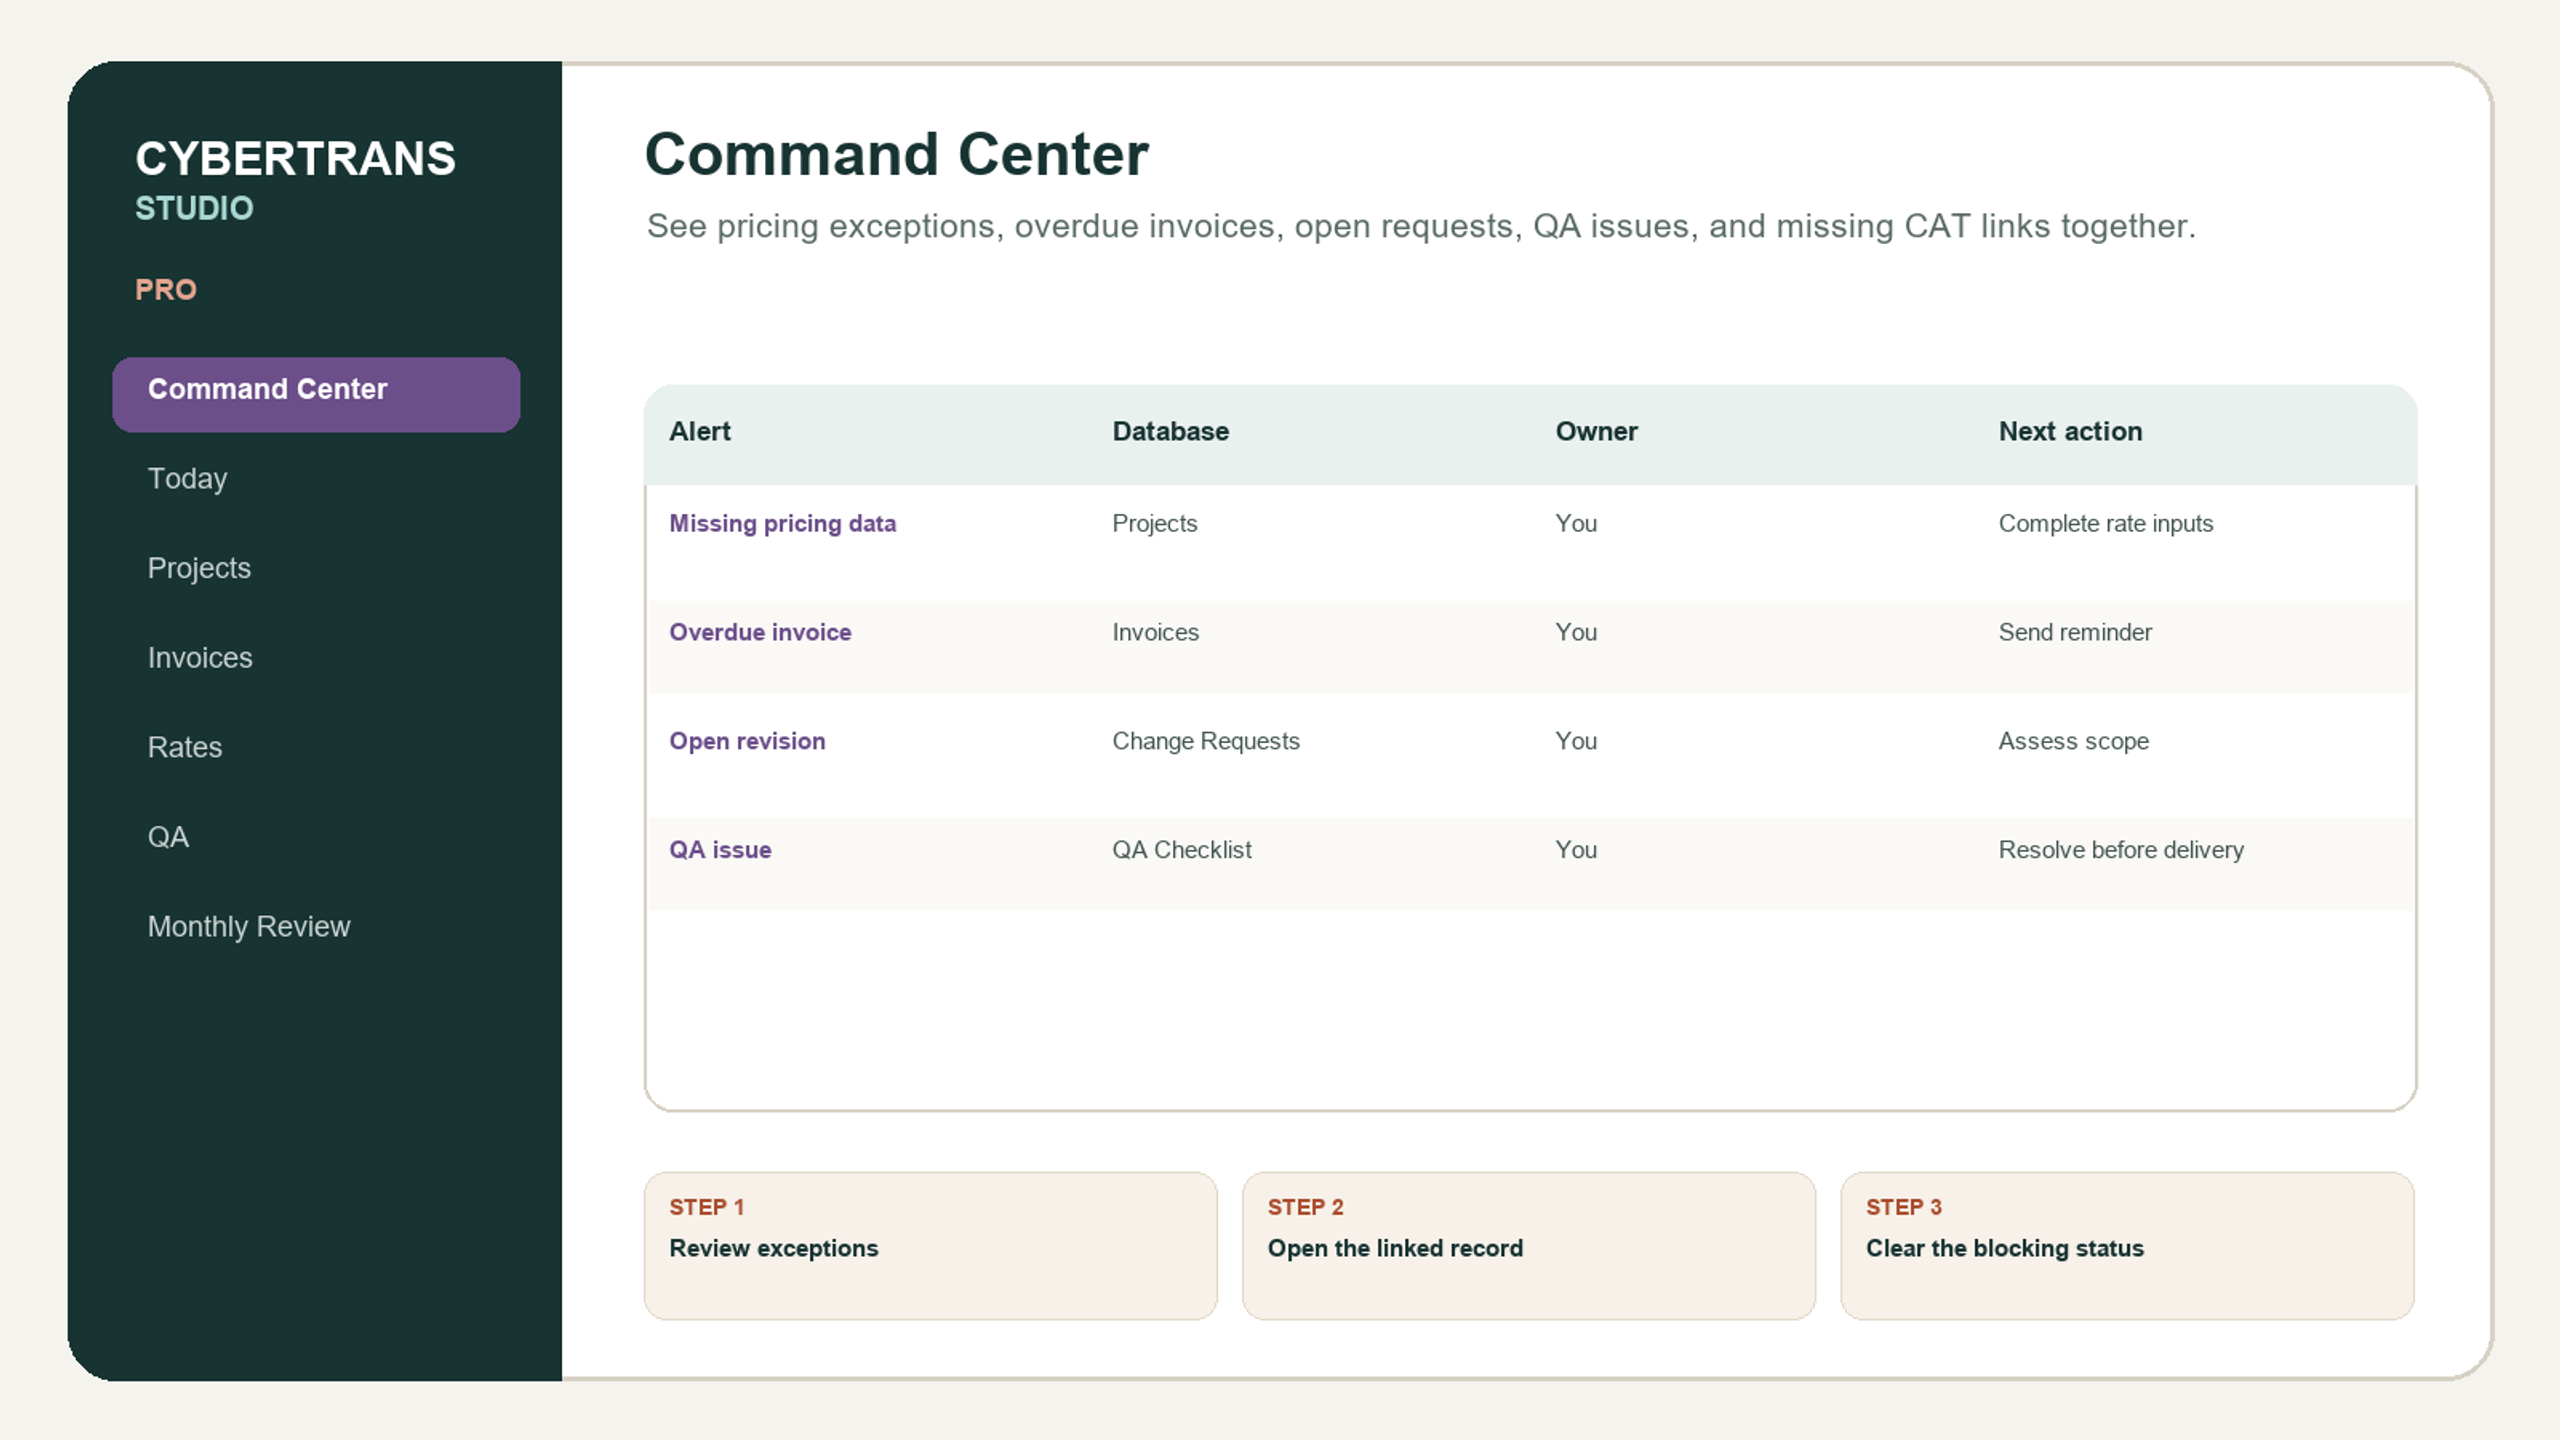The width and height of the screenshot is (2560, 1440).
Task: Click the Owner column header
Action: click(1596, 431)
